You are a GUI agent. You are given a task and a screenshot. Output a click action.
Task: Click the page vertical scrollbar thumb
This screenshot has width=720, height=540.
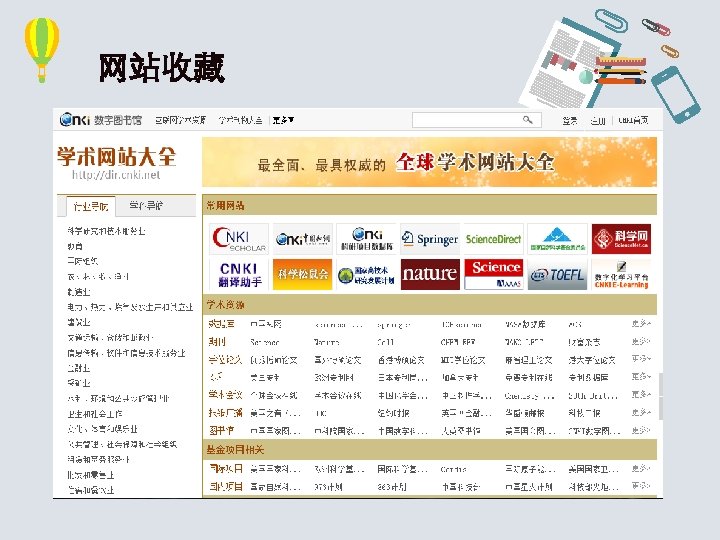(x=661, y=396)
